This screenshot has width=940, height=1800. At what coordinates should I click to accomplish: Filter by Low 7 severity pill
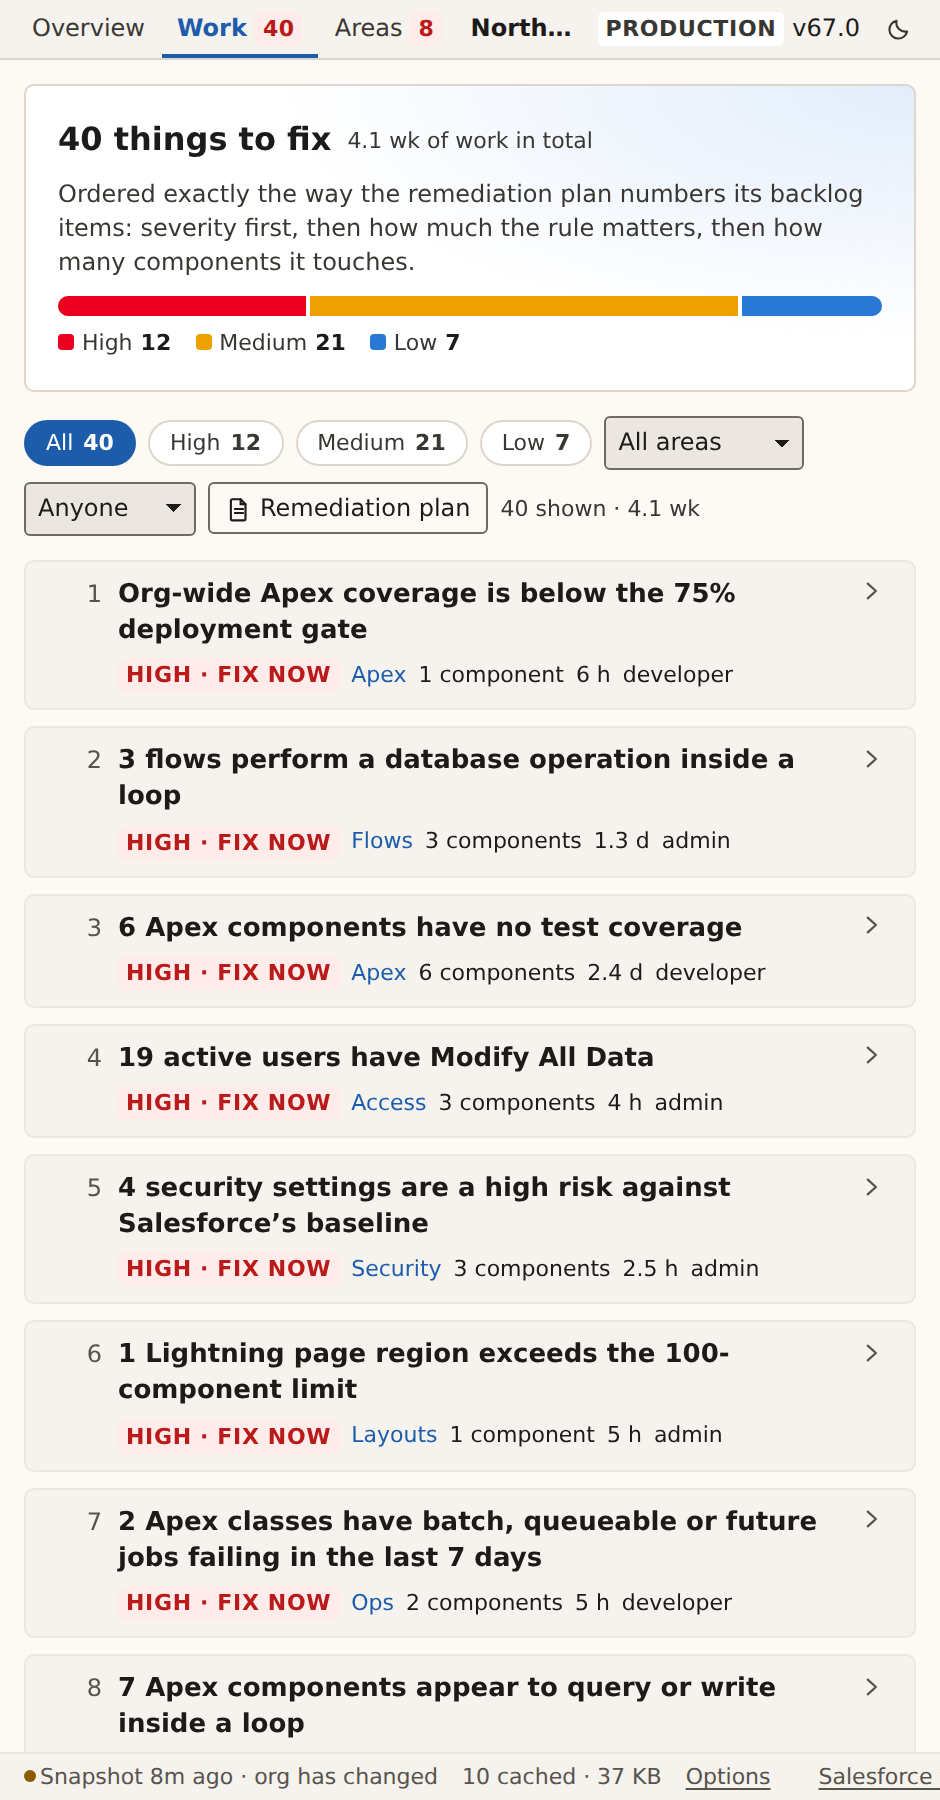click(536, 443)
